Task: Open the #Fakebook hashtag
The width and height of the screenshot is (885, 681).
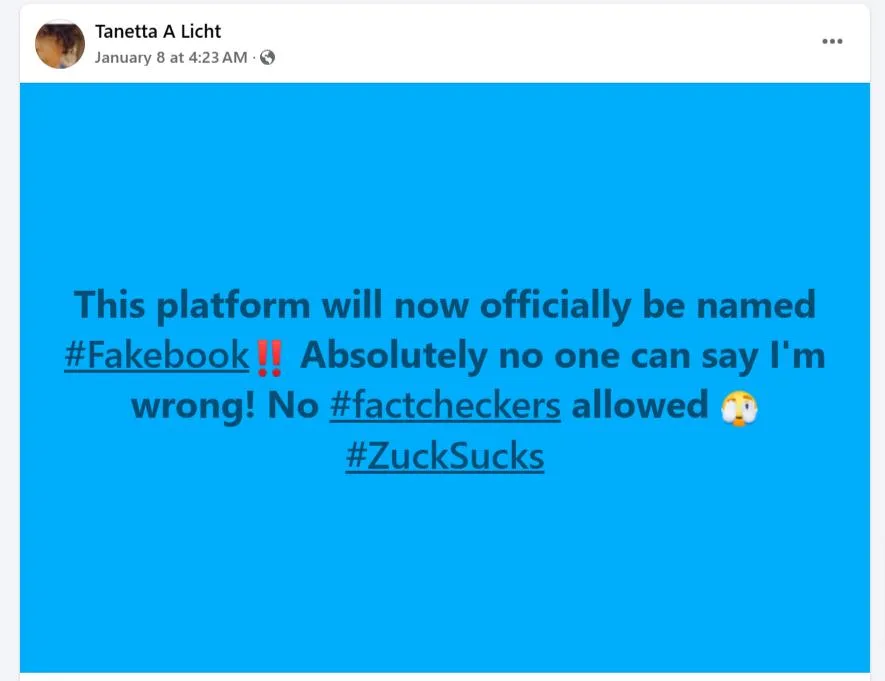Action: 156,355
